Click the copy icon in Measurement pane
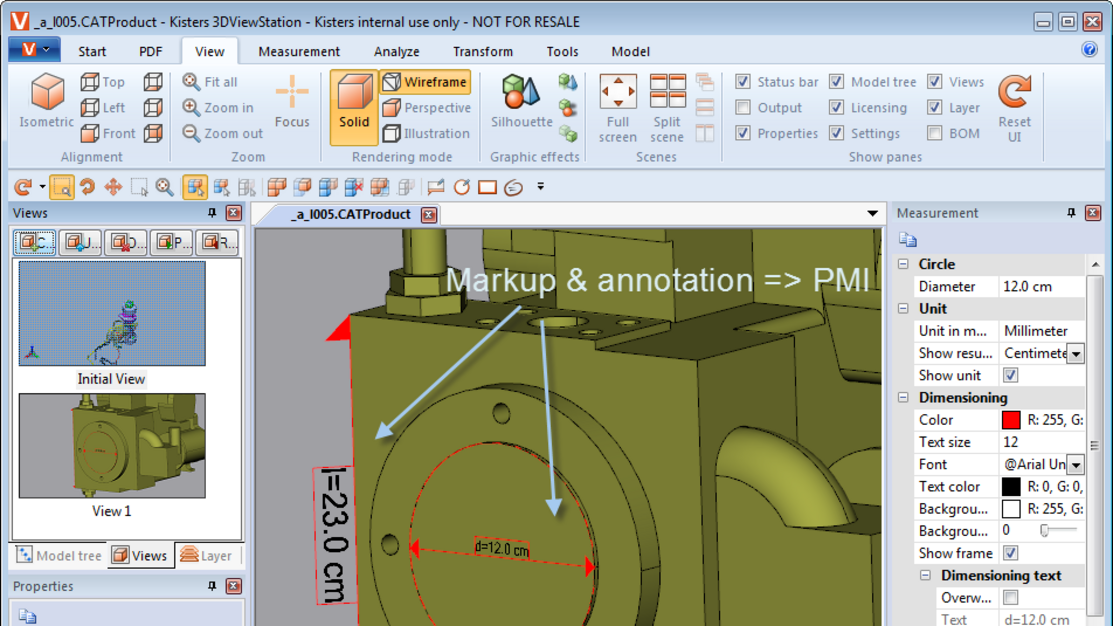Screen dimensions: 1113x626 coord(908,239)
